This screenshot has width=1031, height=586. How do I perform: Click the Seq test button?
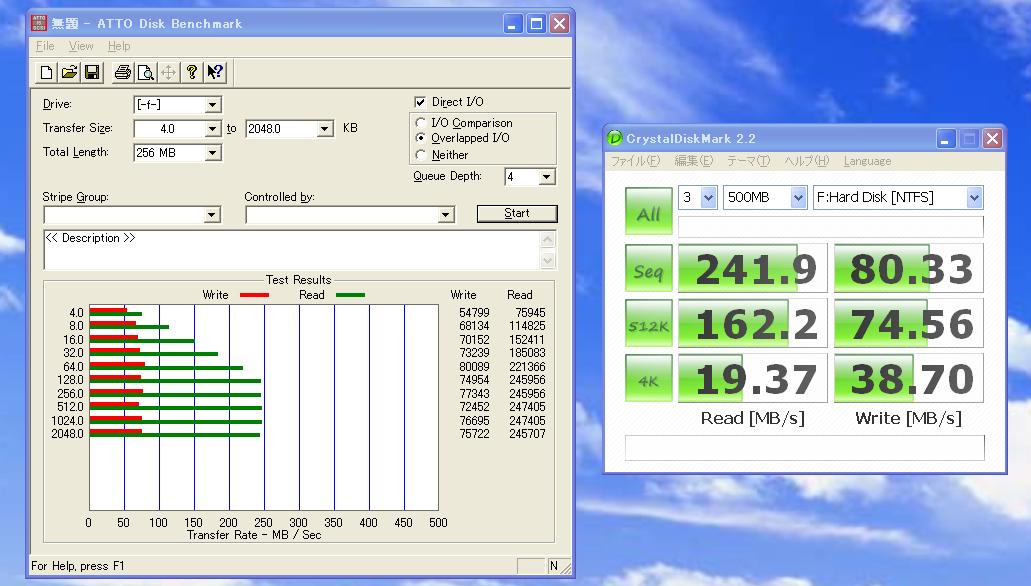click(649, 268)
